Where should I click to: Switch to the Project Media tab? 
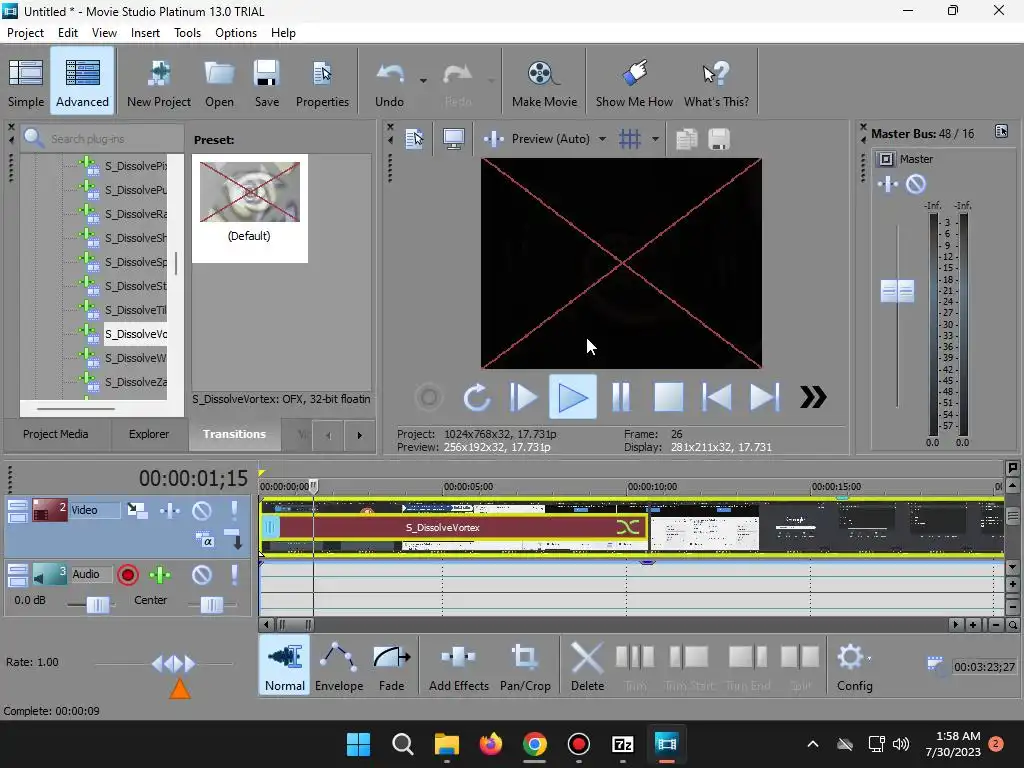pos(56,434)
